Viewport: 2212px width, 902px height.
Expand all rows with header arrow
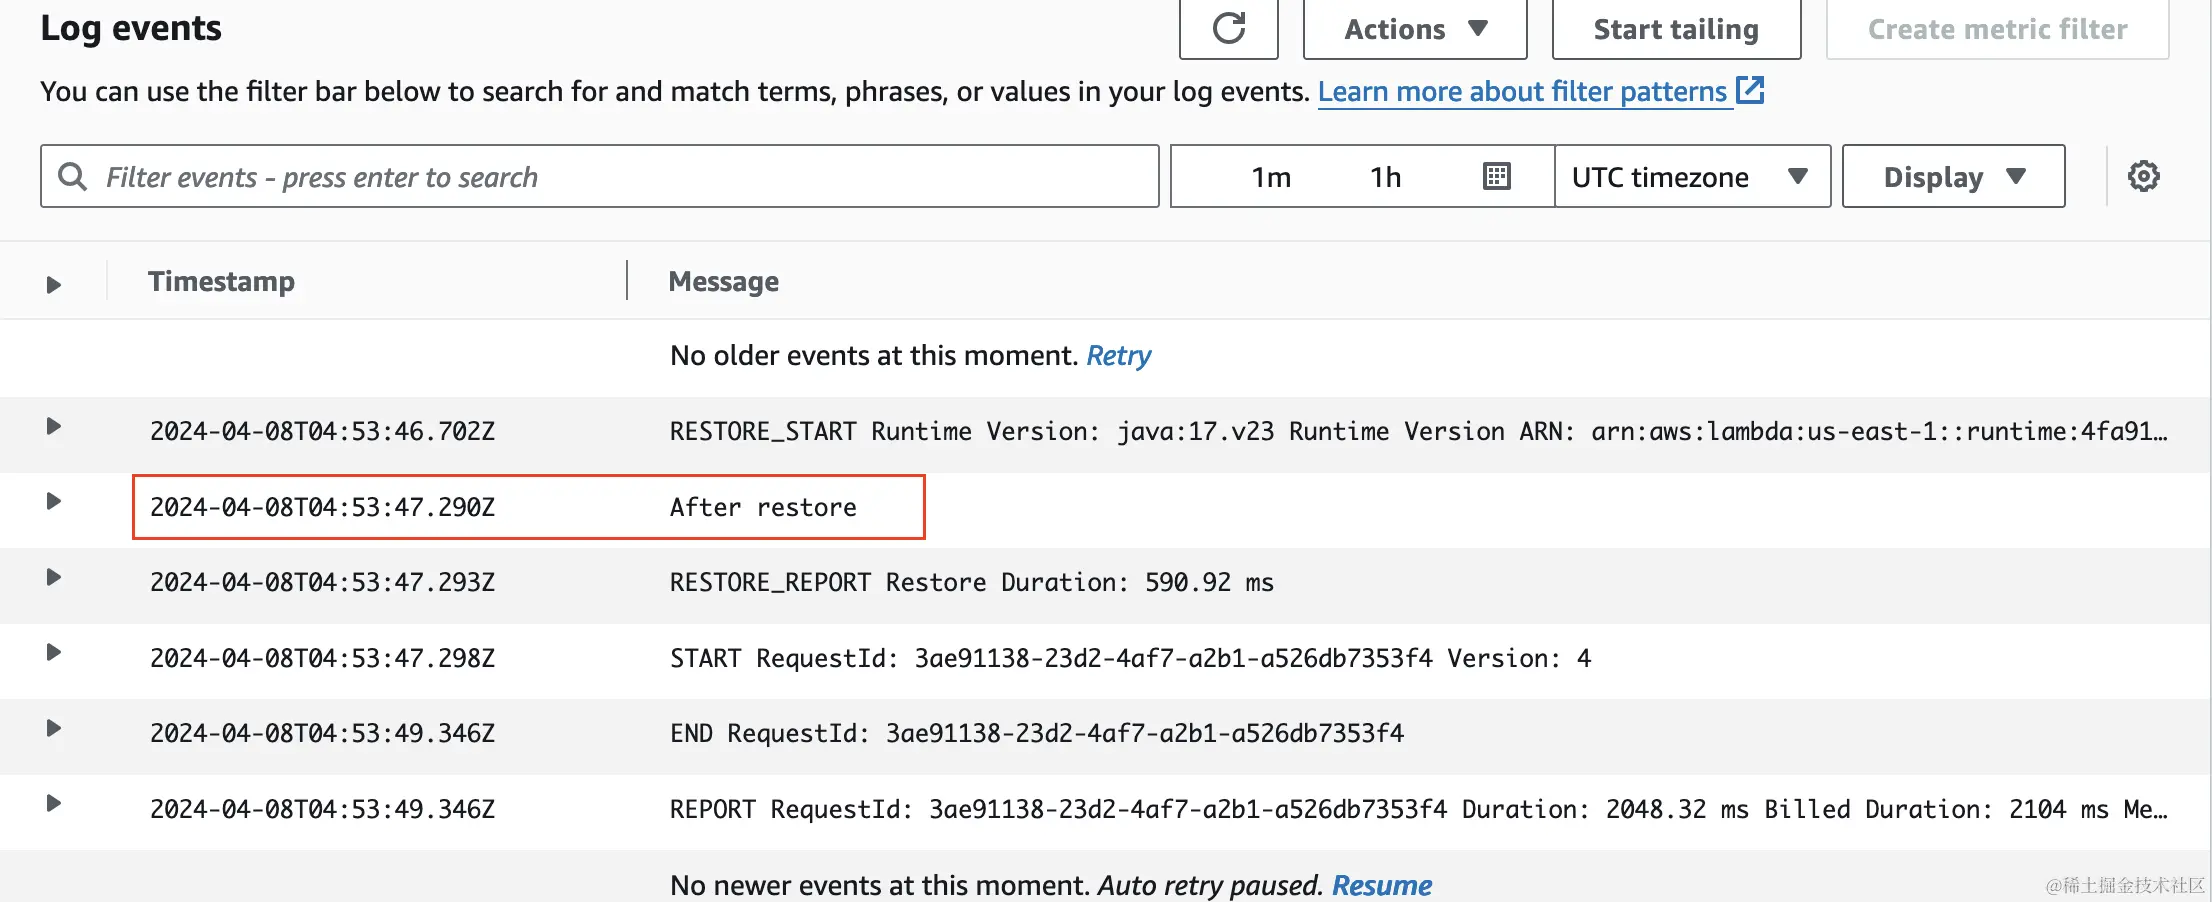pos(54,285)
